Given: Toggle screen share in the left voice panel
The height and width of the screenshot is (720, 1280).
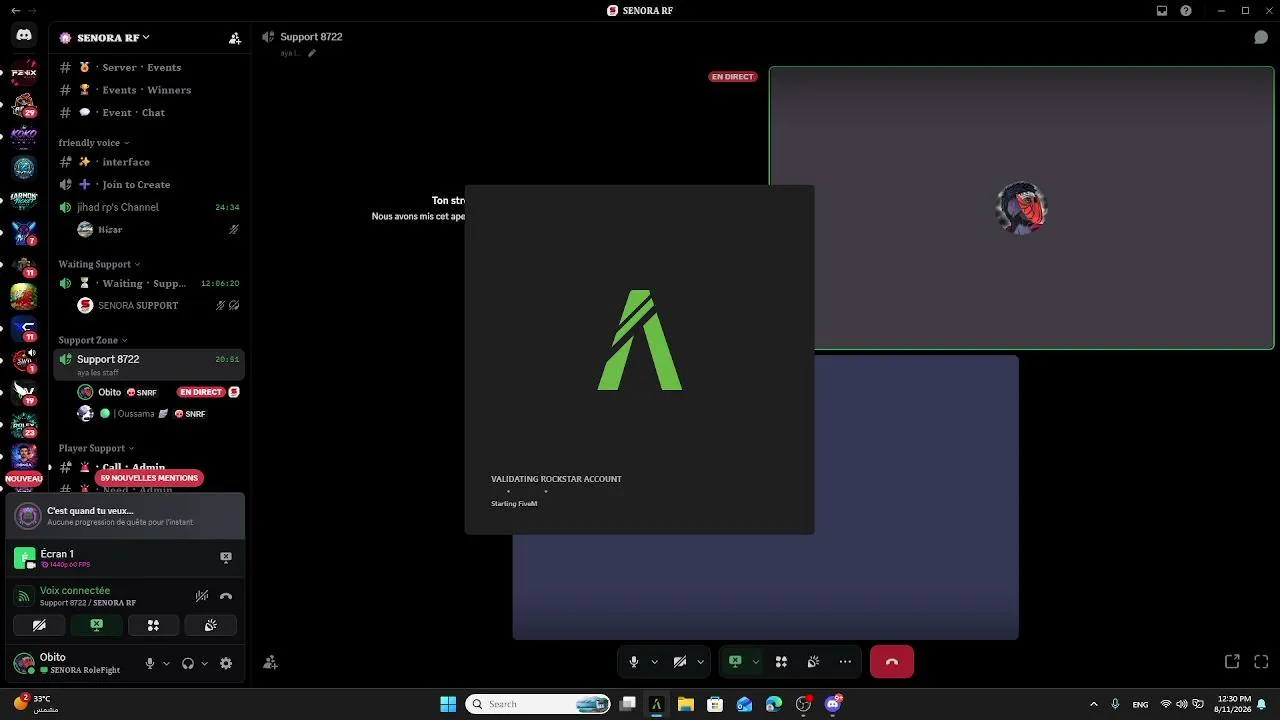Looking at the screenshot, I should click(x=96, y=625).
